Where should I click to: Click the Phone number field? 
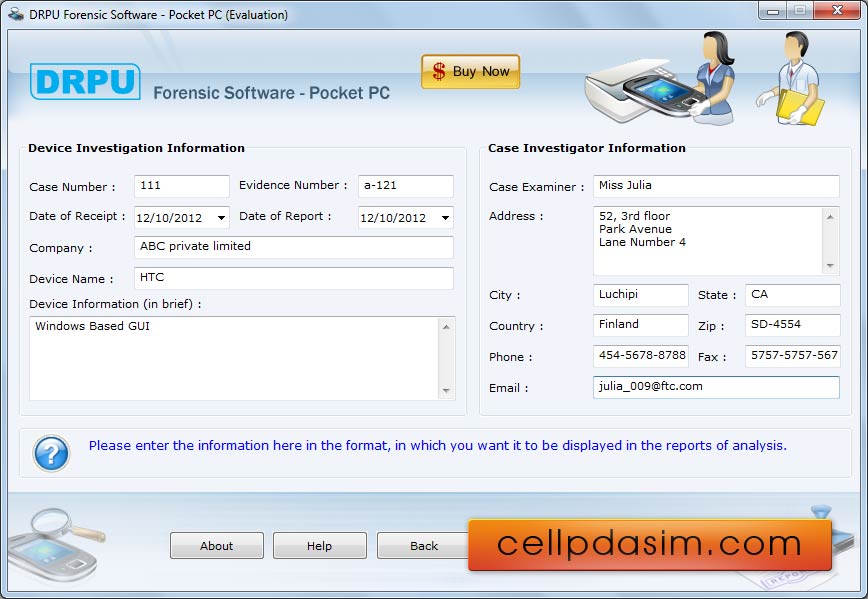640,356
